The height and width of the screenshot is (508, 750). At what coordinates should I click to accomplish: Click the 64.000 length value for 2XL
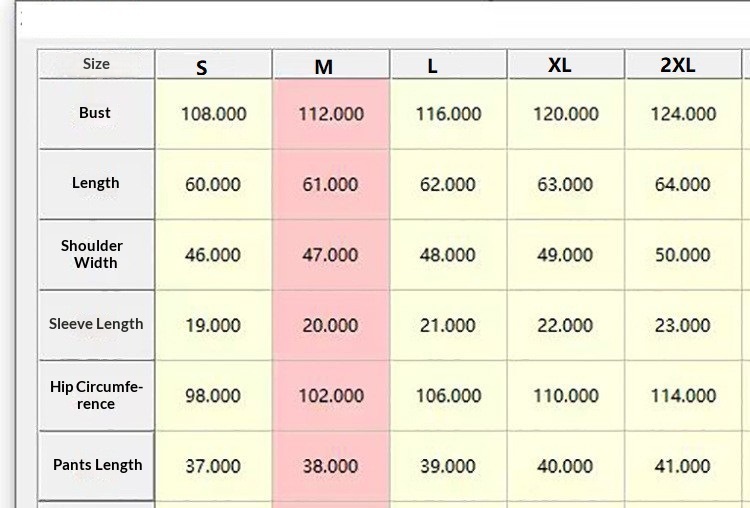point(682,185)
